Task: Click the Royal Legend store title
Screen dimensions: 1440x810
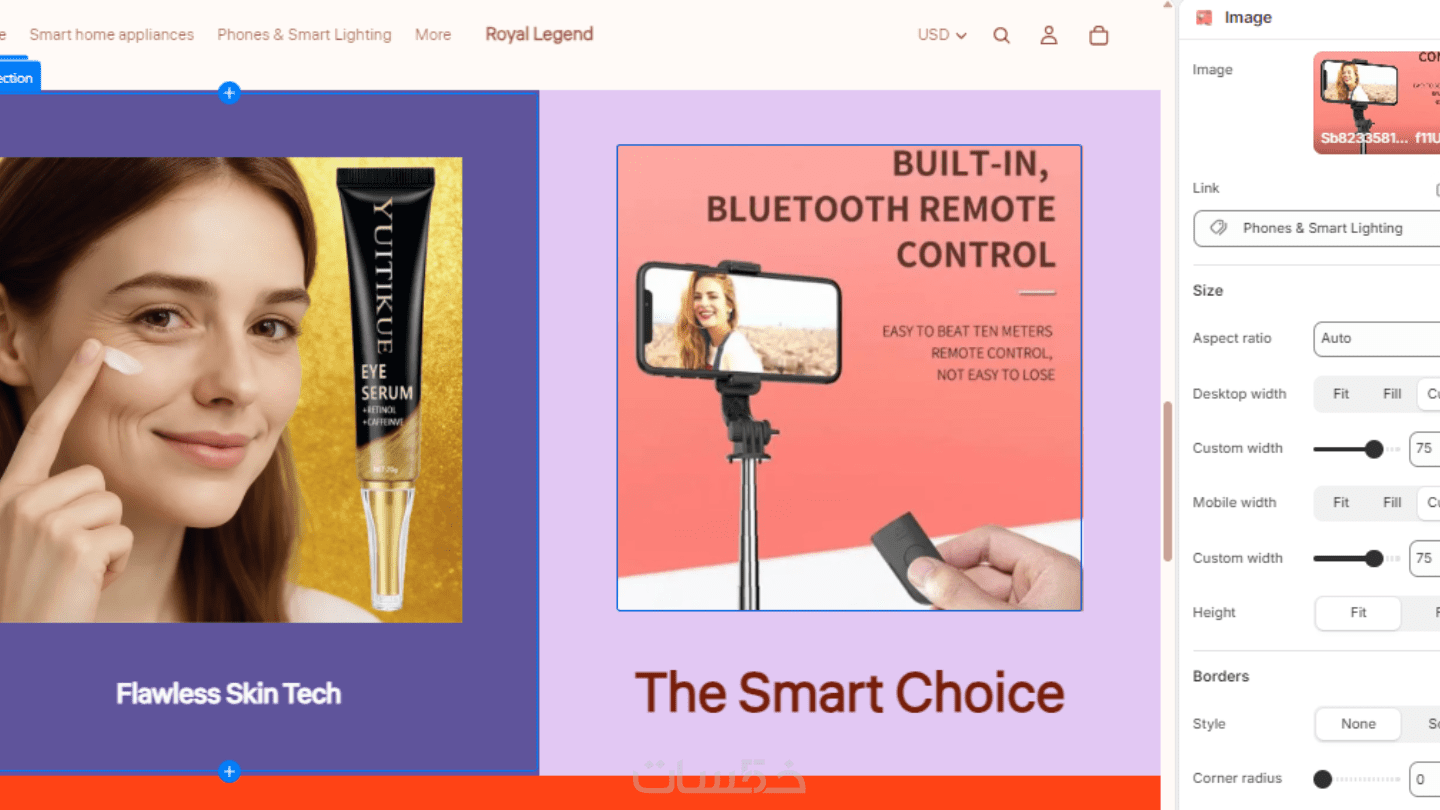Action: coord(539,35)
